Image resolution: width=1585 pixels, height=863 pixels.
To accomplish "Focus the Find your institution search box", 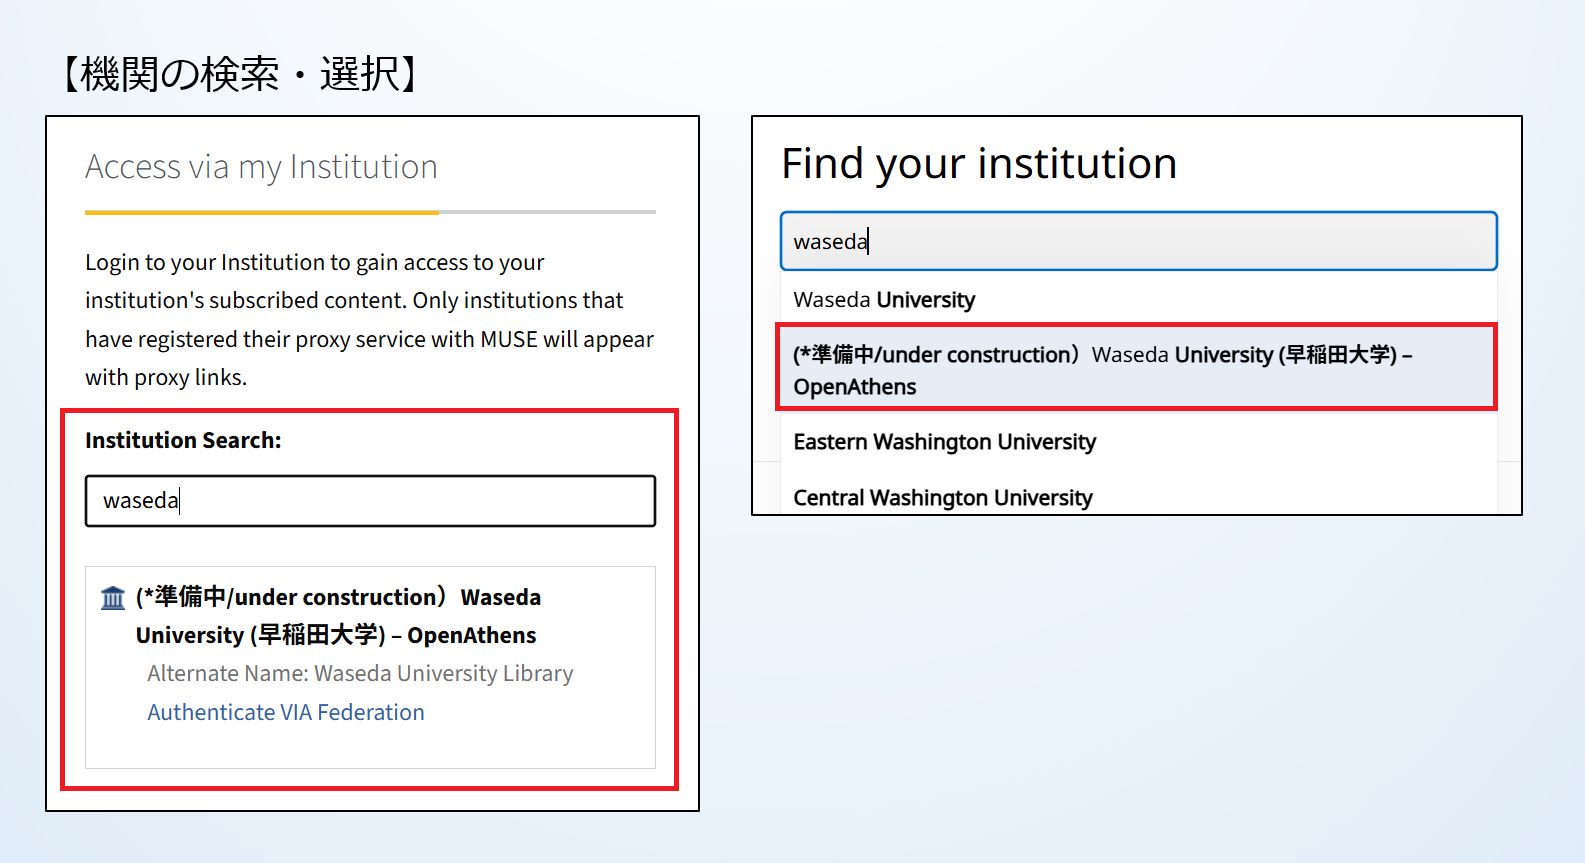I will [1138, 241].
